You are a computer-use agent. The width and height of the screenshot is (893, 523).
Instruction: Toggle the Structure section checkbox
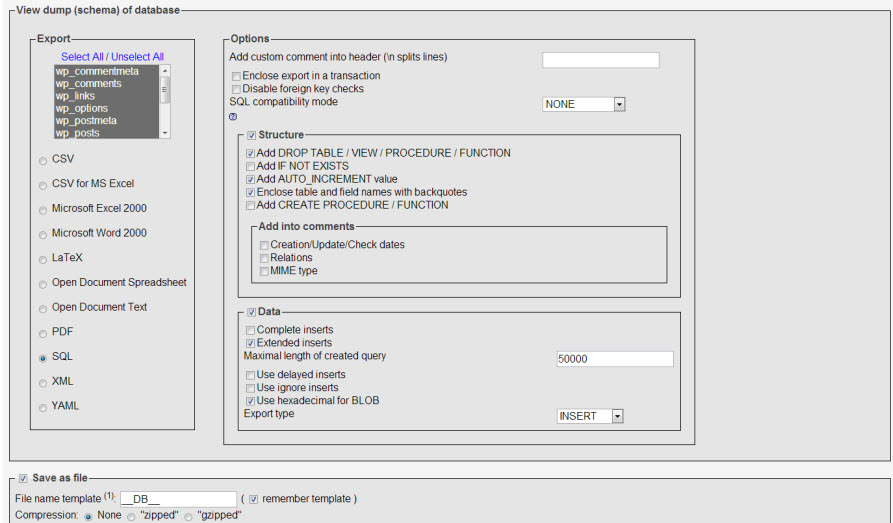(x=251, y=136)
